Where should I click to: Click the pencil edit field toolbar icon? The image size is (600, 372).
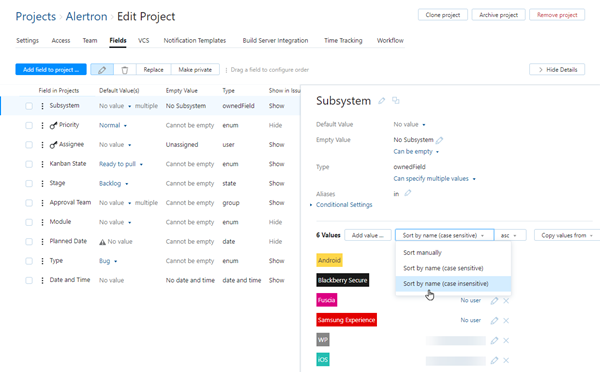coord(102,70)
